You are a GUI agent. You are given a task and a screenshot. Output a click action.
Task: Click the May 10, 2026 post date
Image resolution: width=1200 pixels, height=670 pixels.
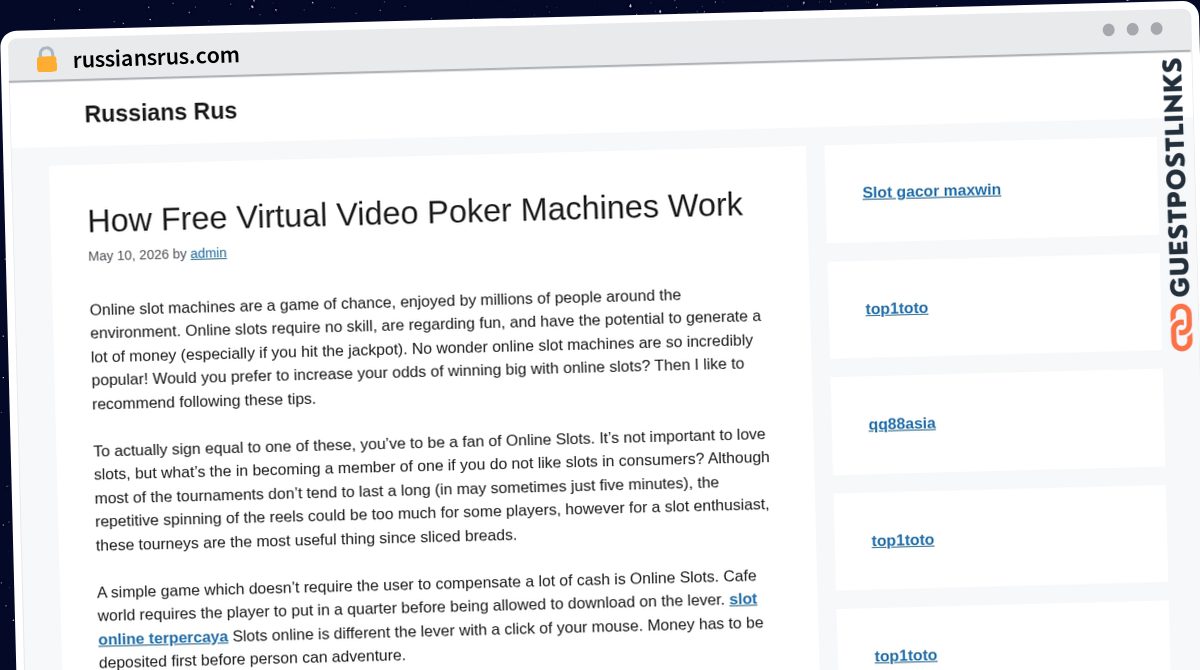128,255
